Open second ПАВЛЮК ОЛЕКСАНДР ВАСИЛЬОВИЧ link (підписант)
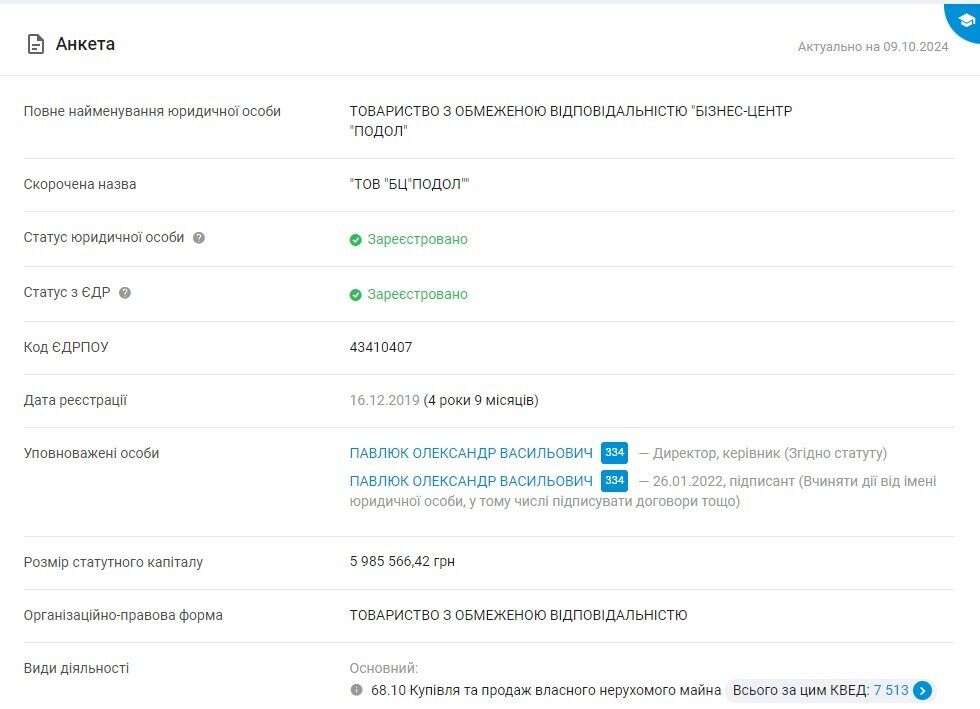This screenshot has height=709, width=980. point(471,481)
